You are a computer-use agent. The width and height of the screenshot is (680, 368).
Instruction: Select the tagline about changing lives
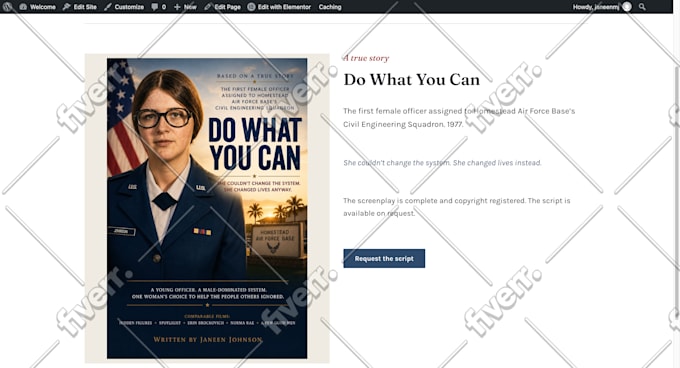click(442, 163)
